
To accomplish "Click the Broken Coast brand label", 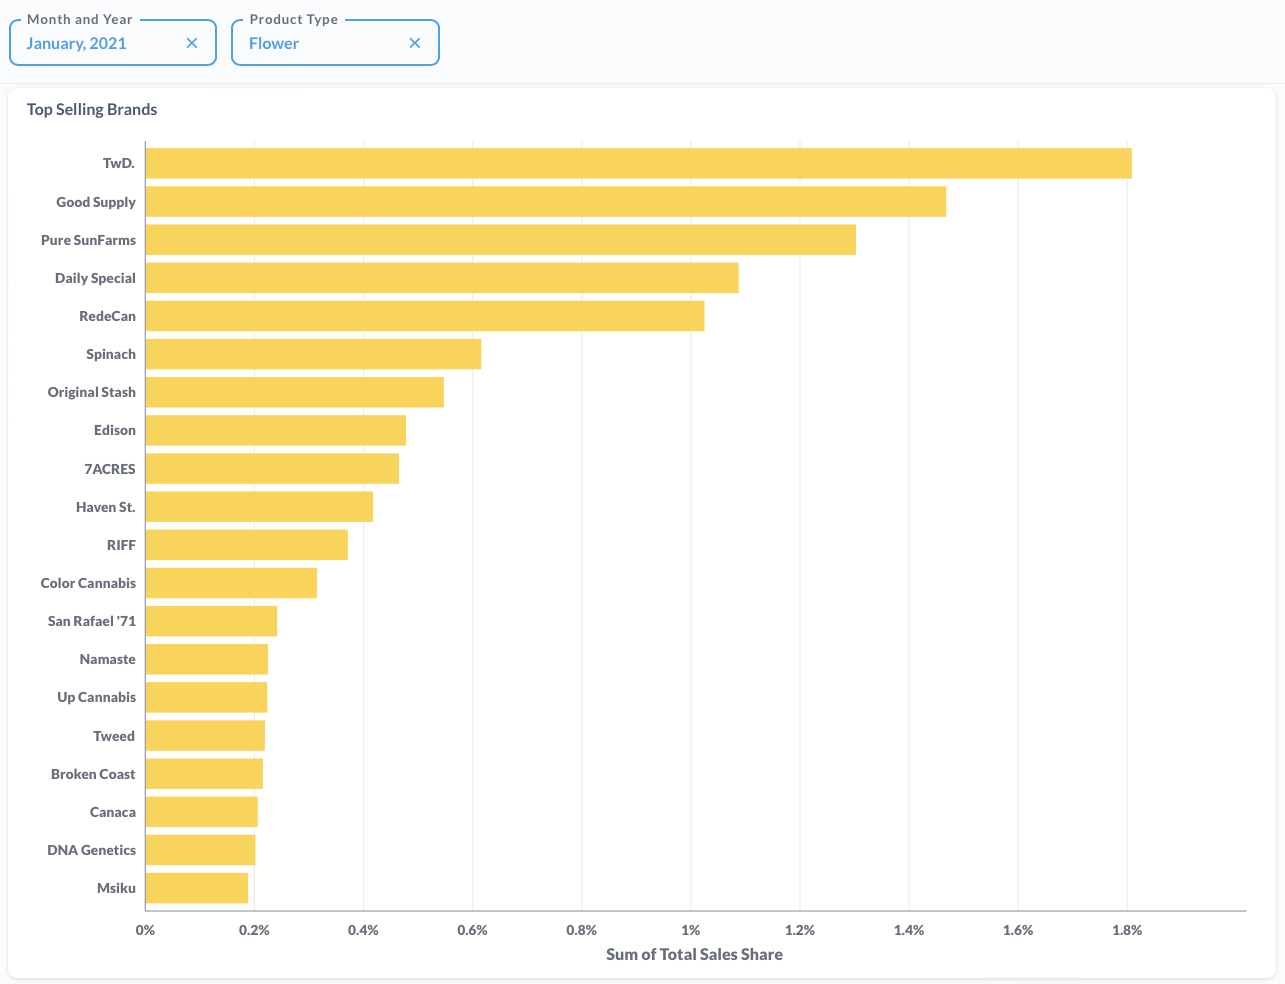I will [93, 774].
